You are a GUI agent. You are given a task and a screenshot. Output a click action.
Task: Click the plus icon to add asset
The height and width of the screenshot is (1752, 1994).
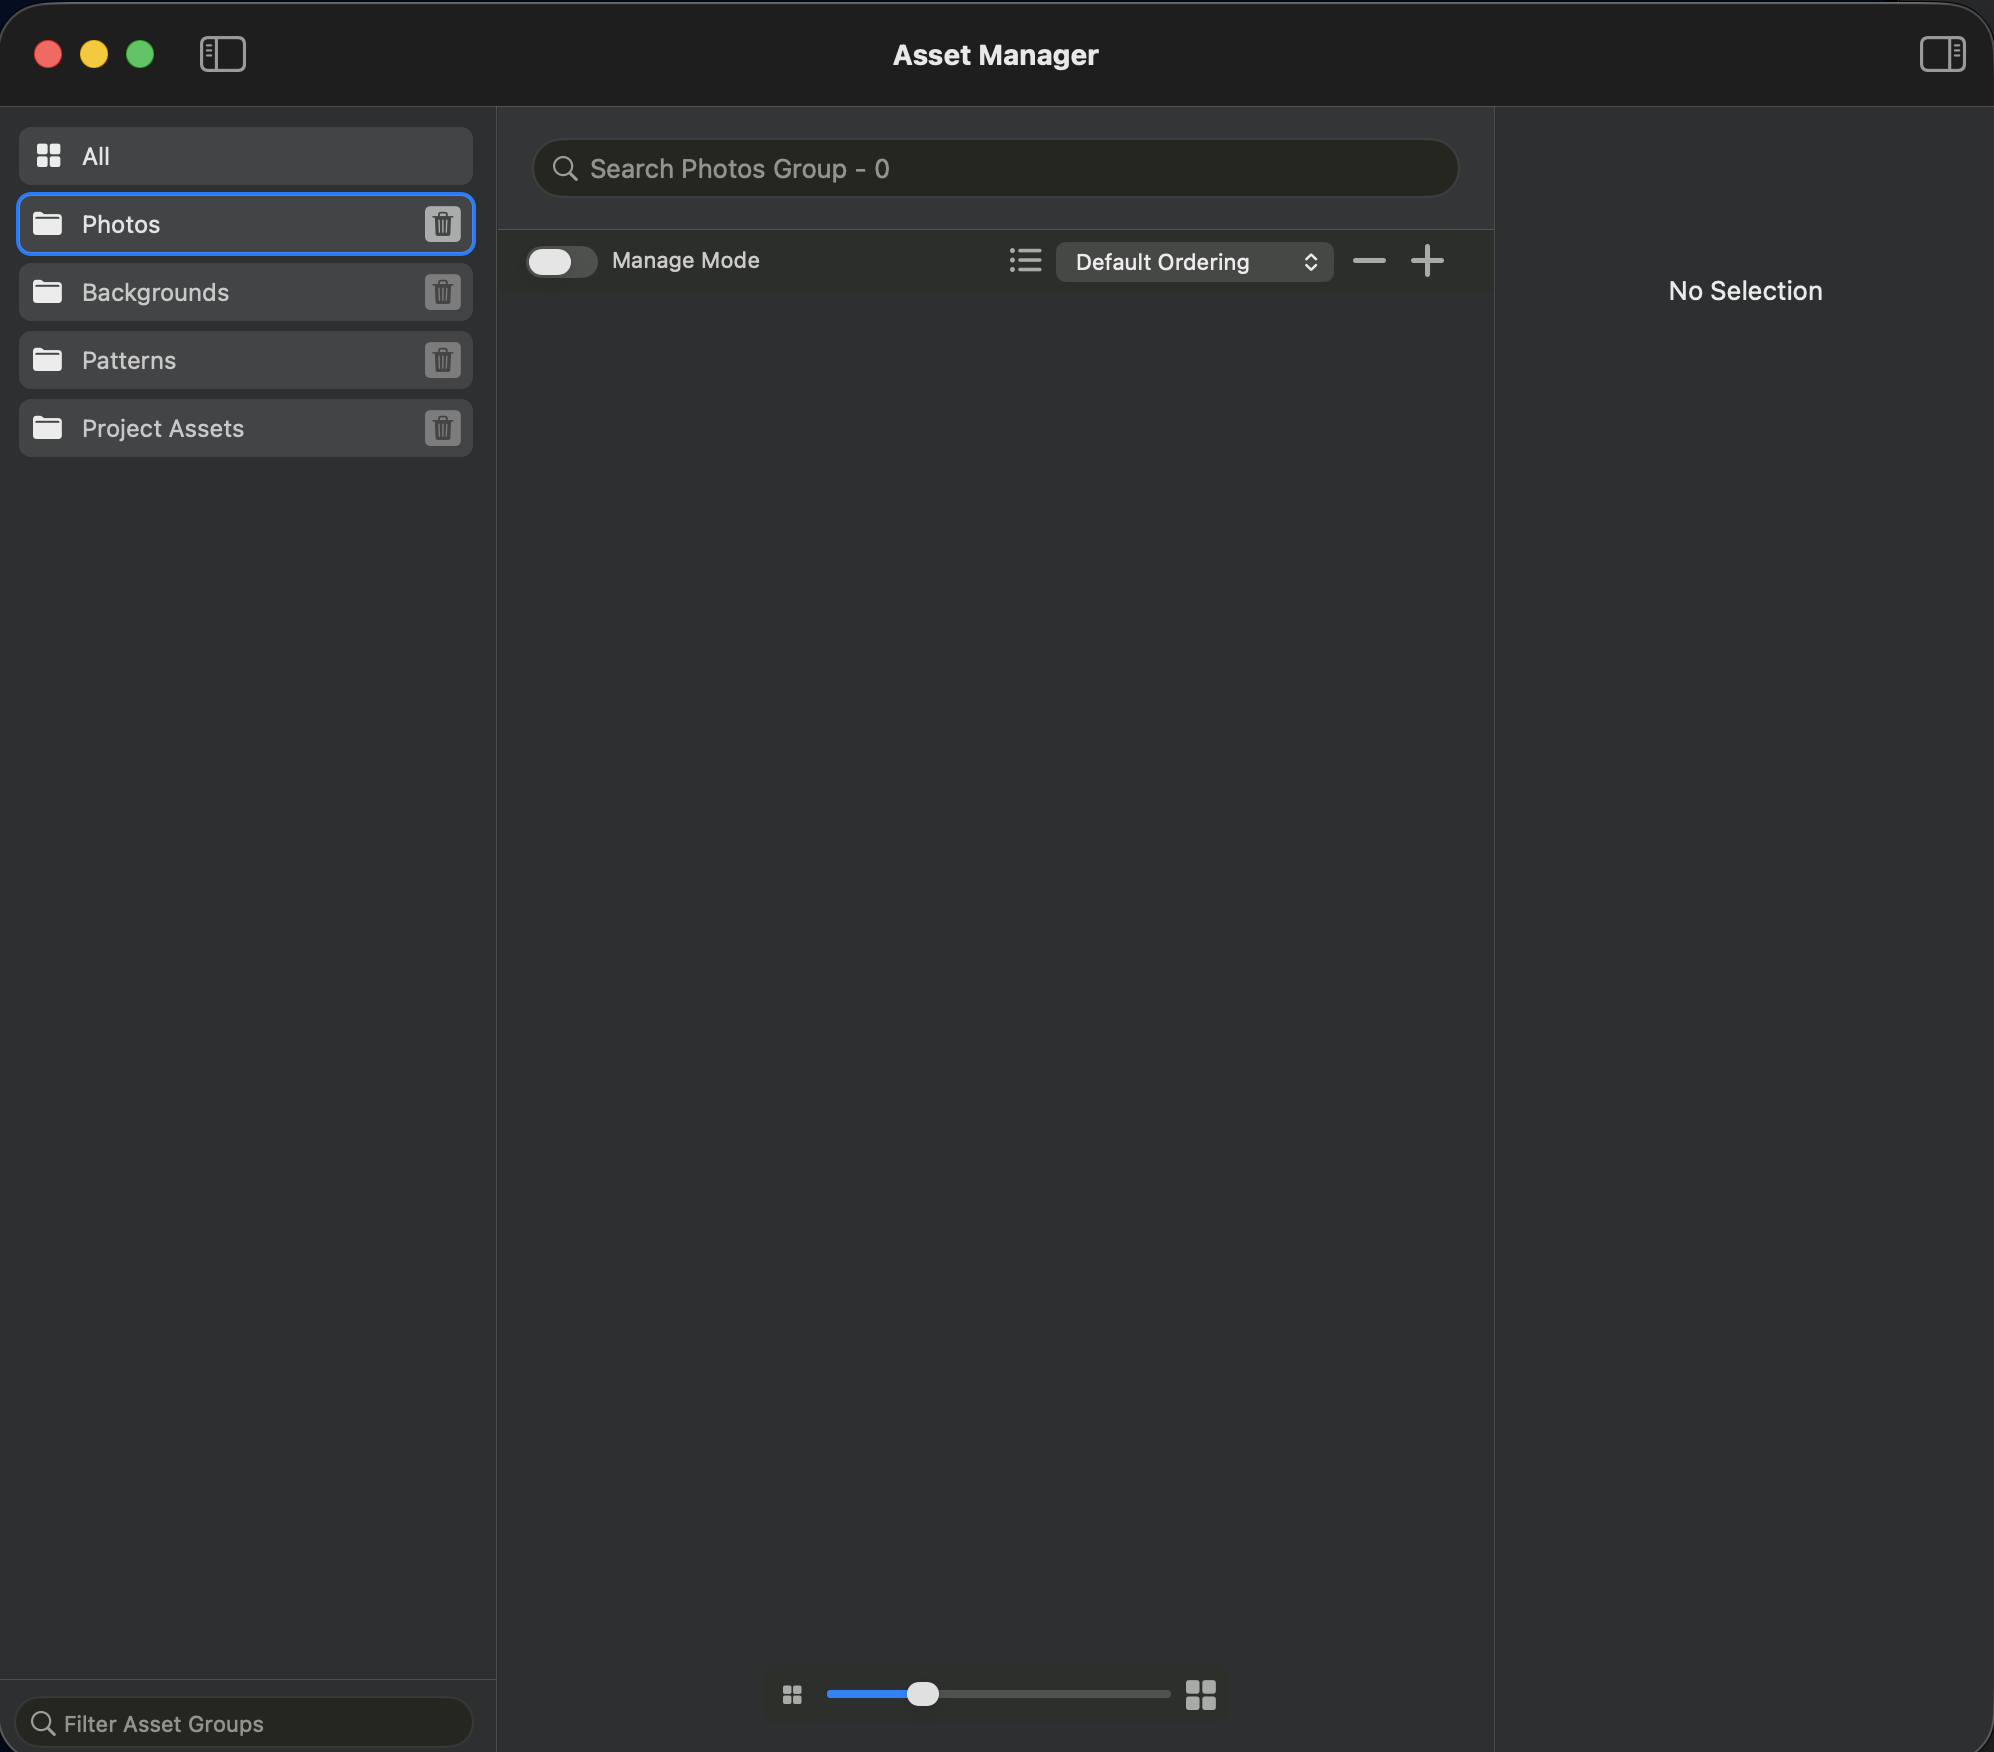(1427, 261)
